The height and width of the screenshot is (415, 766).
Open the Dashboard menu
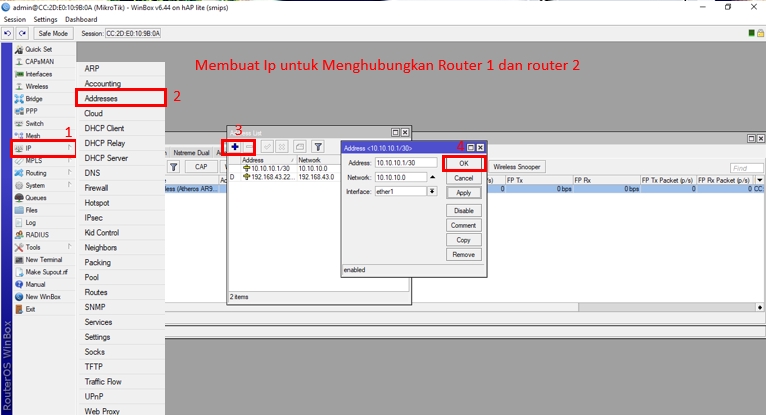point(81,20)
